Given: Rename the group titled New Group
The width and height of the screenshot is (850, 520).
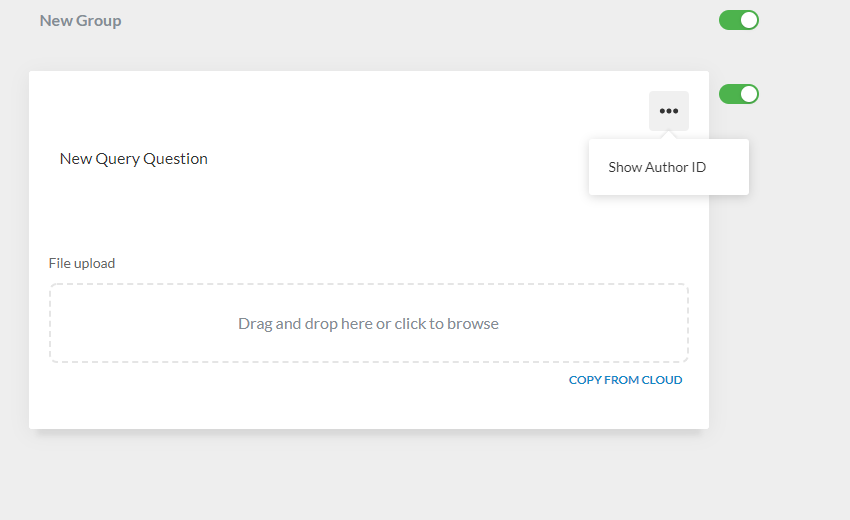Looking at the screenshot, I should [80, 20].
